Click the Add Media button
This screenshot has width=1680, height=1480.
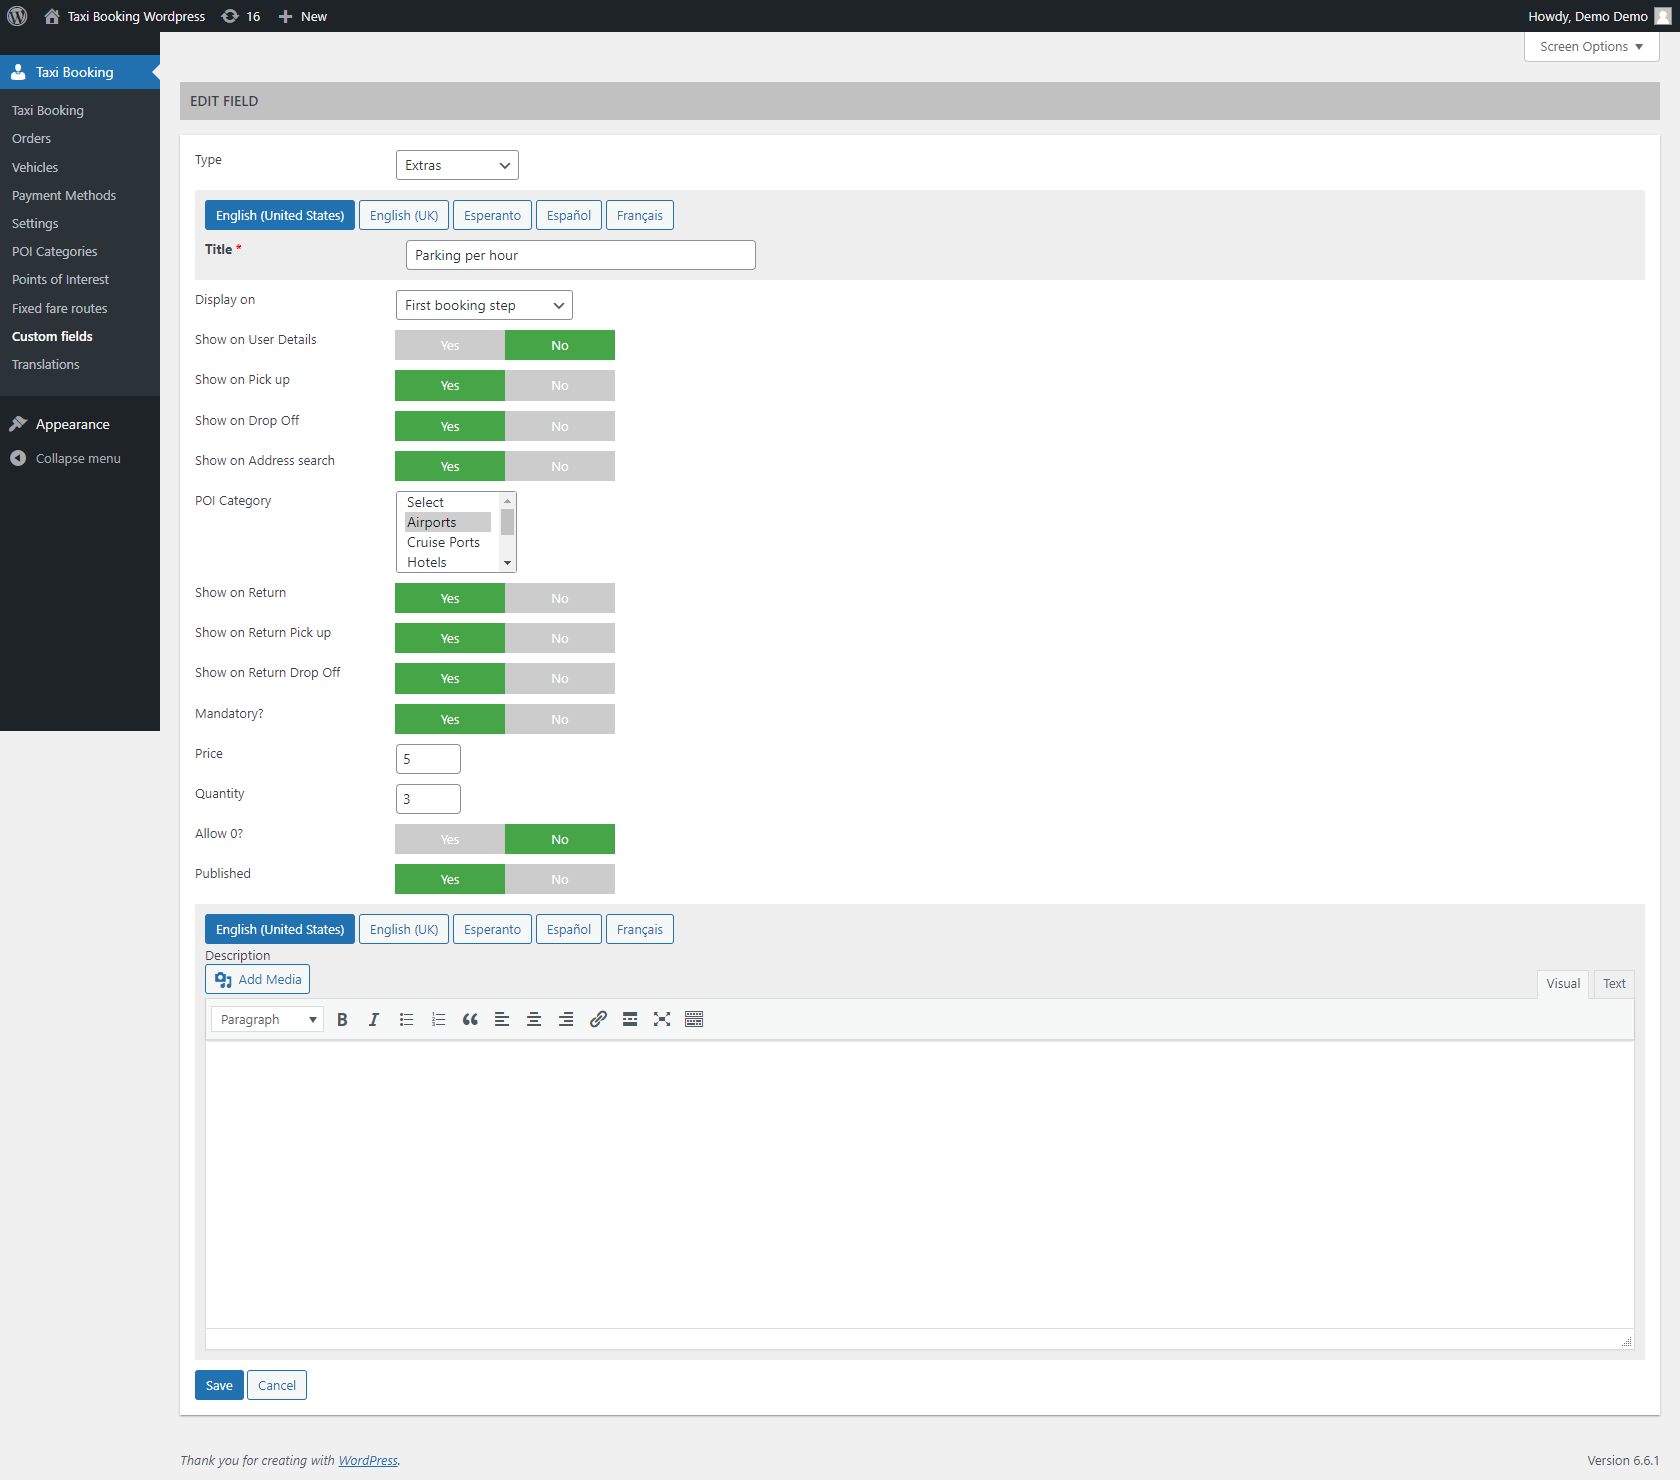click(258, 979)
